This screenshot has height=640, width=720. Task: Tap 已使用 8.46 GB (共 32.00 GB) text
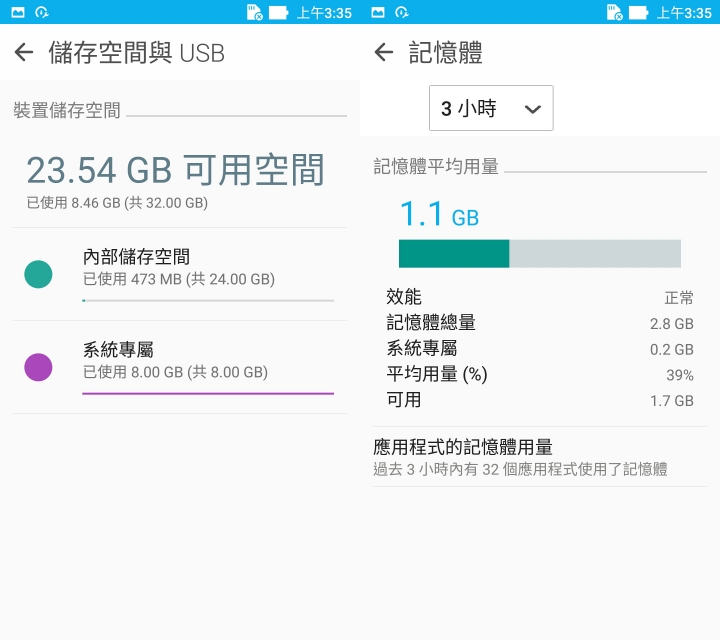click(117, 202)
